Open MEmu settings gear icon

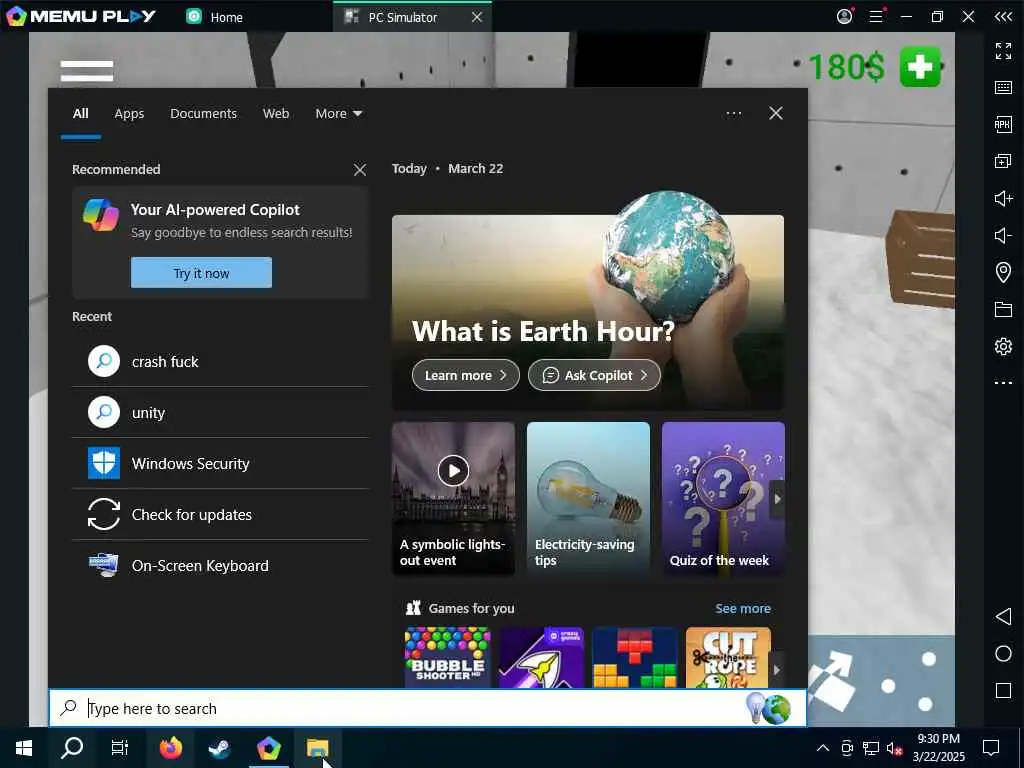(1003, 346)
